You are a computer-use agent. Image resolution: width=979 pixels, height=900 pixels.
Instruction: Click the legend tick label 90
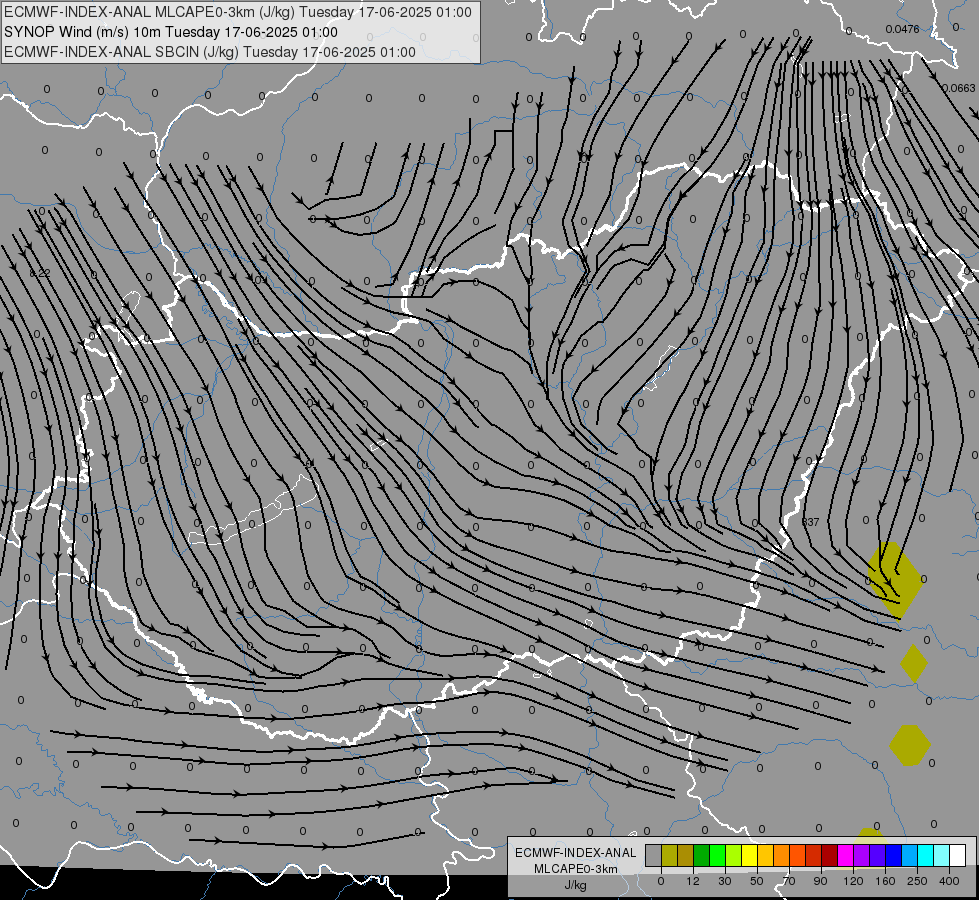(x=820, y=881)
